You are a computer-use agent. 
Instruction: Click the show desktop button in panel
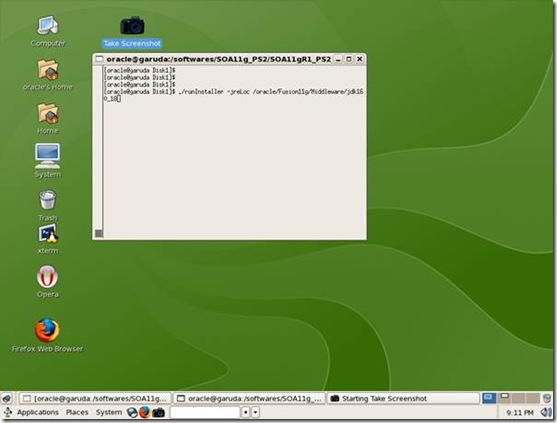tap(7, 398)
